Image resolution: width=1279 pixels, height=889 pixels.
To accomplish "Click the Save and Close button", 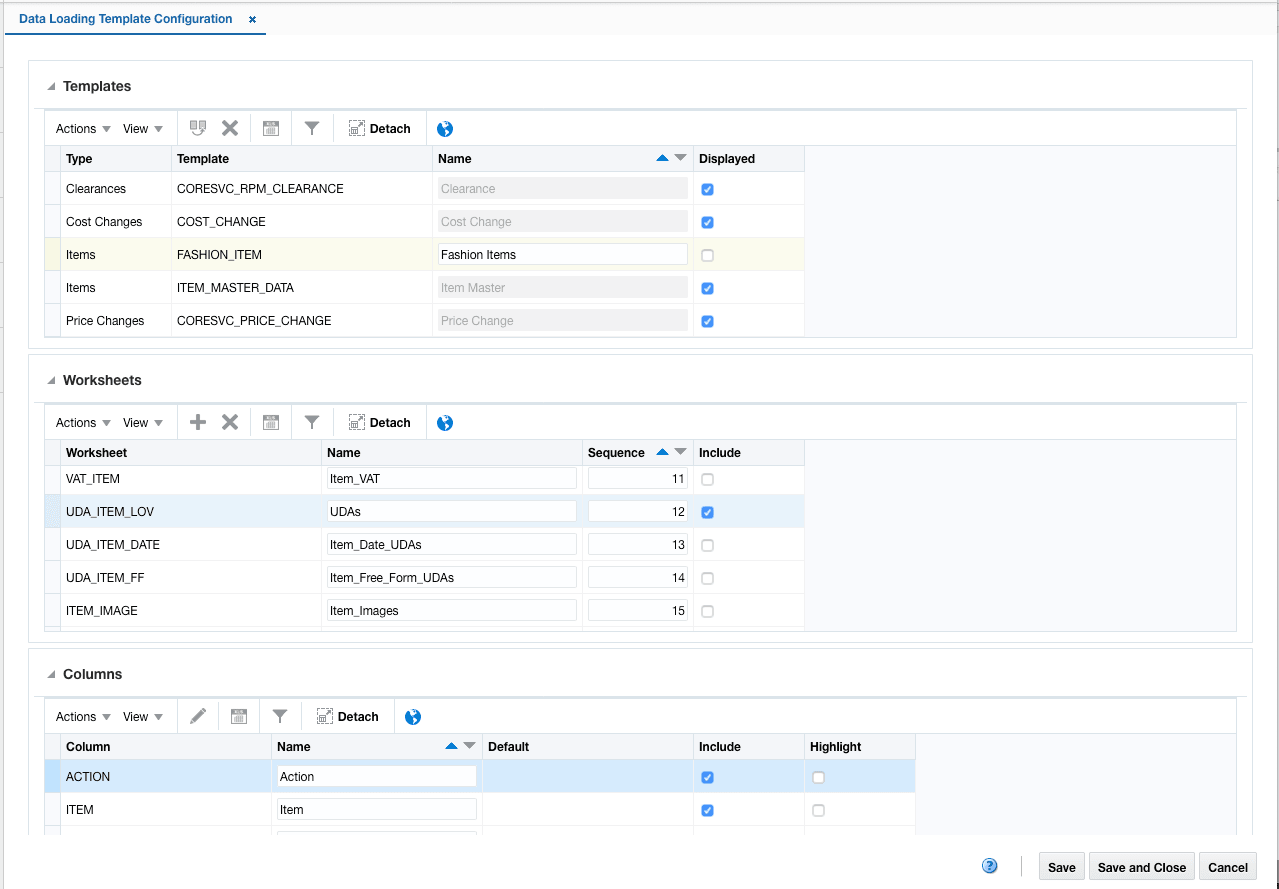I will coord(1141,866).
